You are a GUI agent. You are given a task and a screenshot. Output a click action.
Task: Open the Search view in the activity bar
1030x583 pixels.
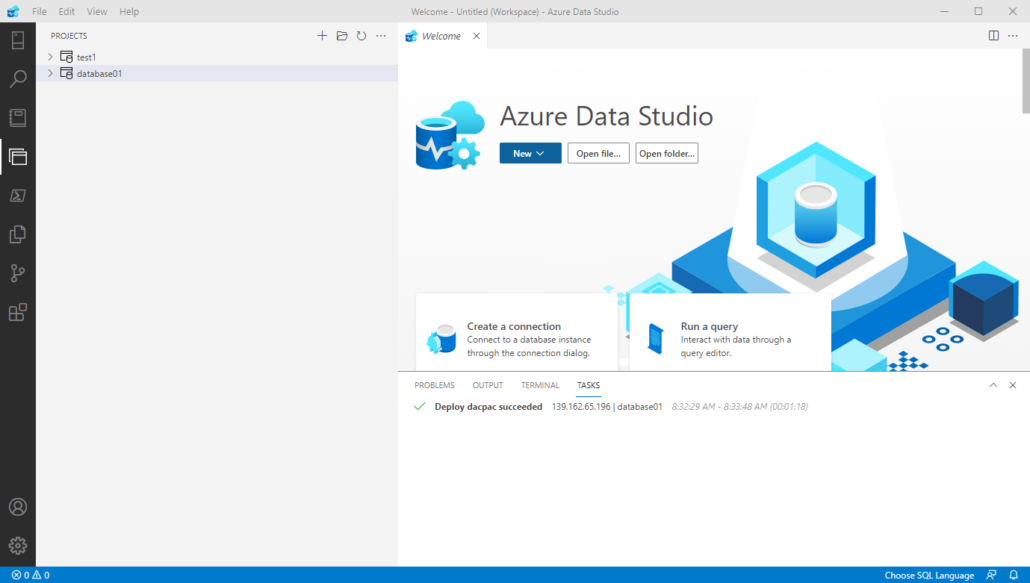pos(17,79)
